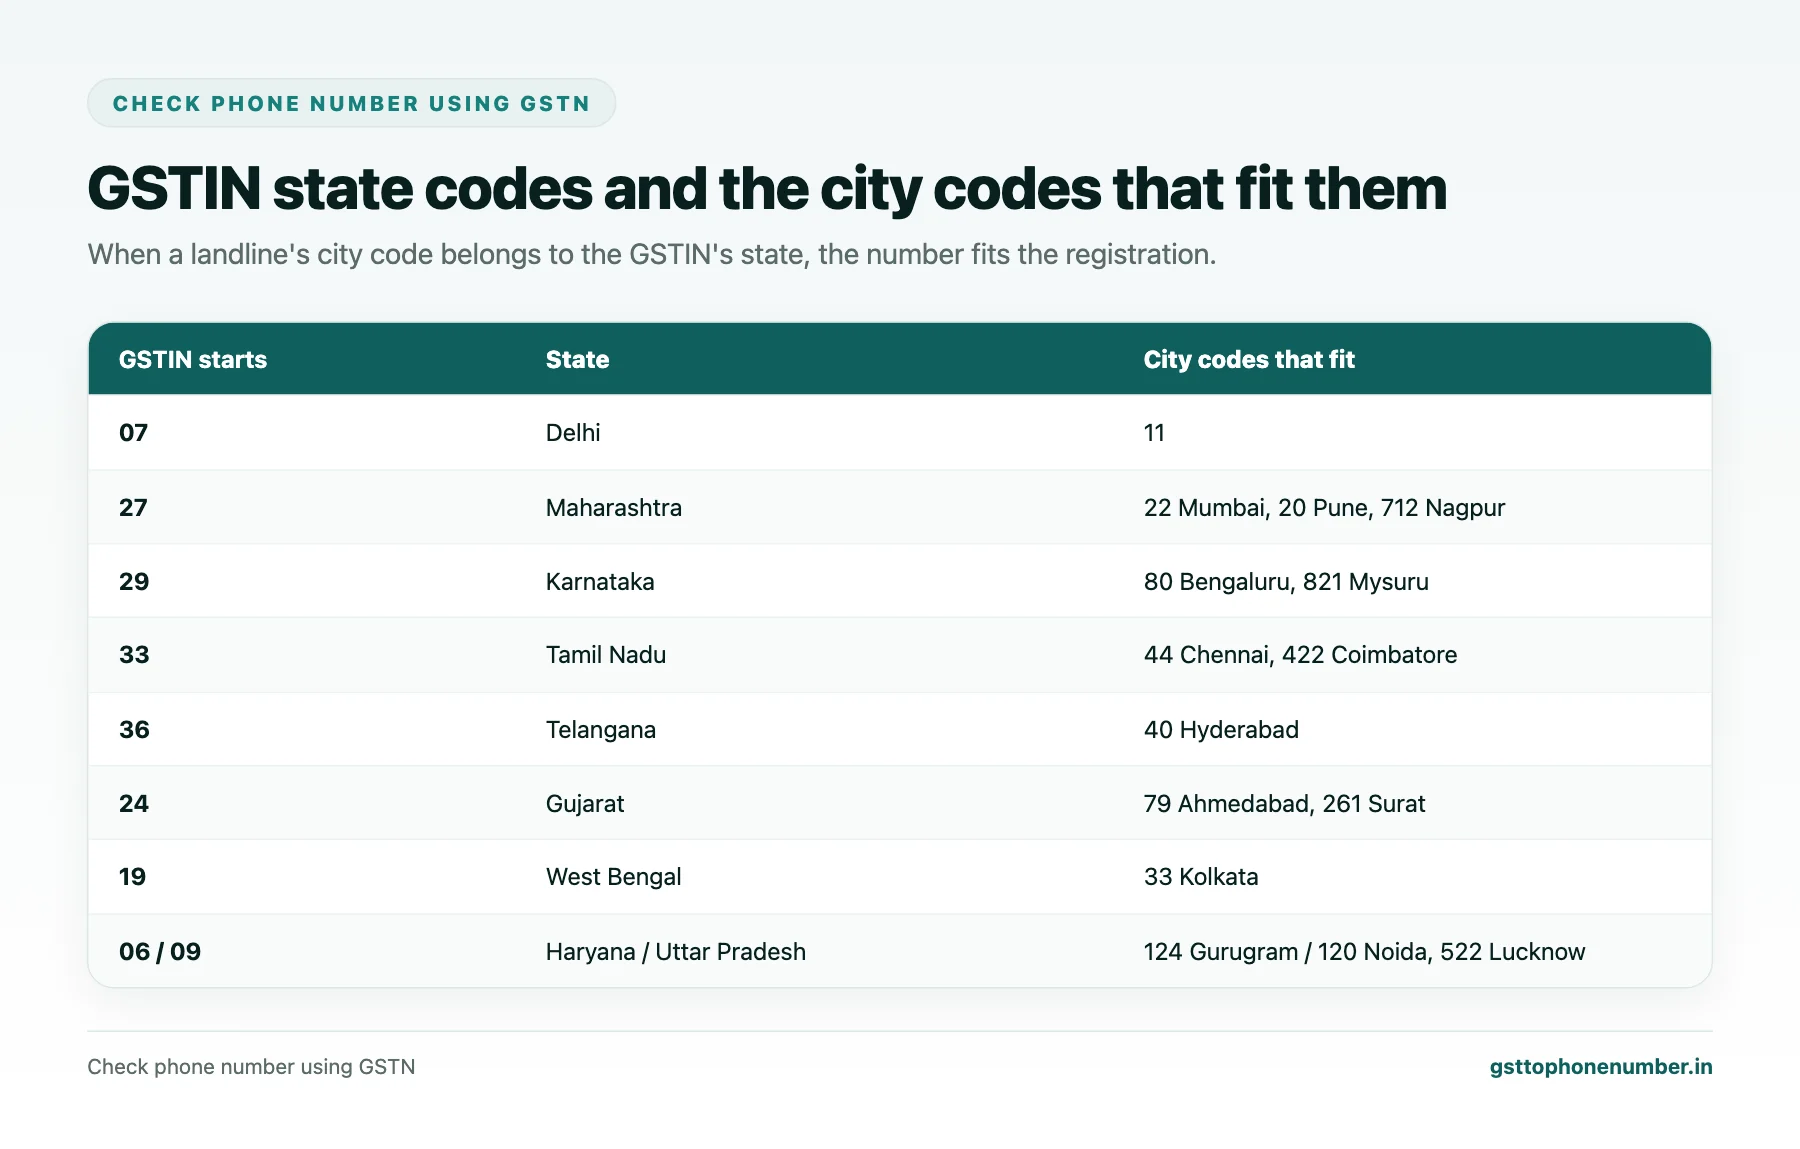Click the 'State' column header
The width and height of the screenshot is (1800, 1149).
coord(577,359)
